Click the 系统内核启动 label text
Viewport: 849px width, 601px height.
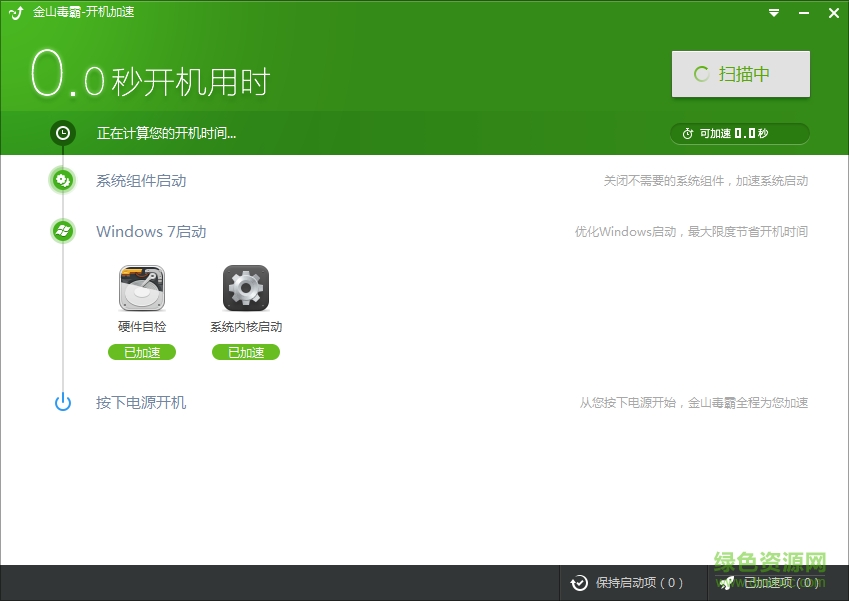(x=246, y=326)
